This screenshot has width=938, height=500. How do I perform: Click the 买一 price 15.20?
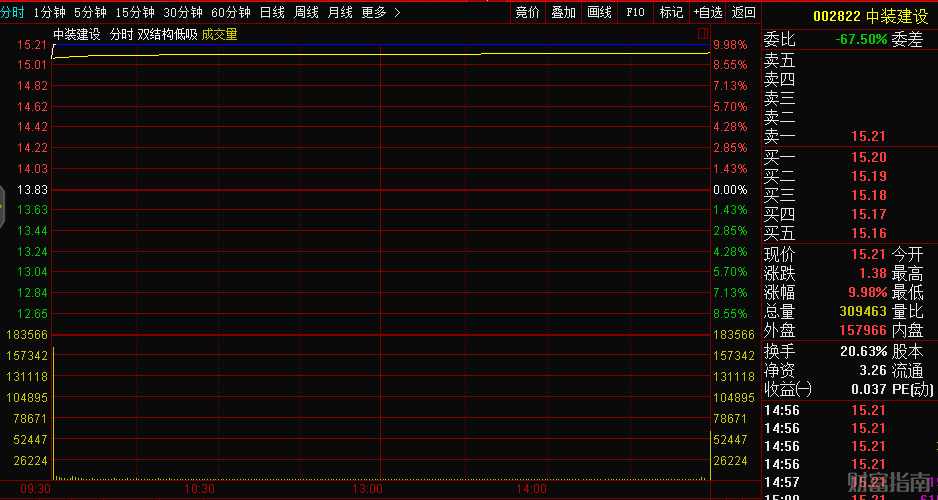pos(869,157)
